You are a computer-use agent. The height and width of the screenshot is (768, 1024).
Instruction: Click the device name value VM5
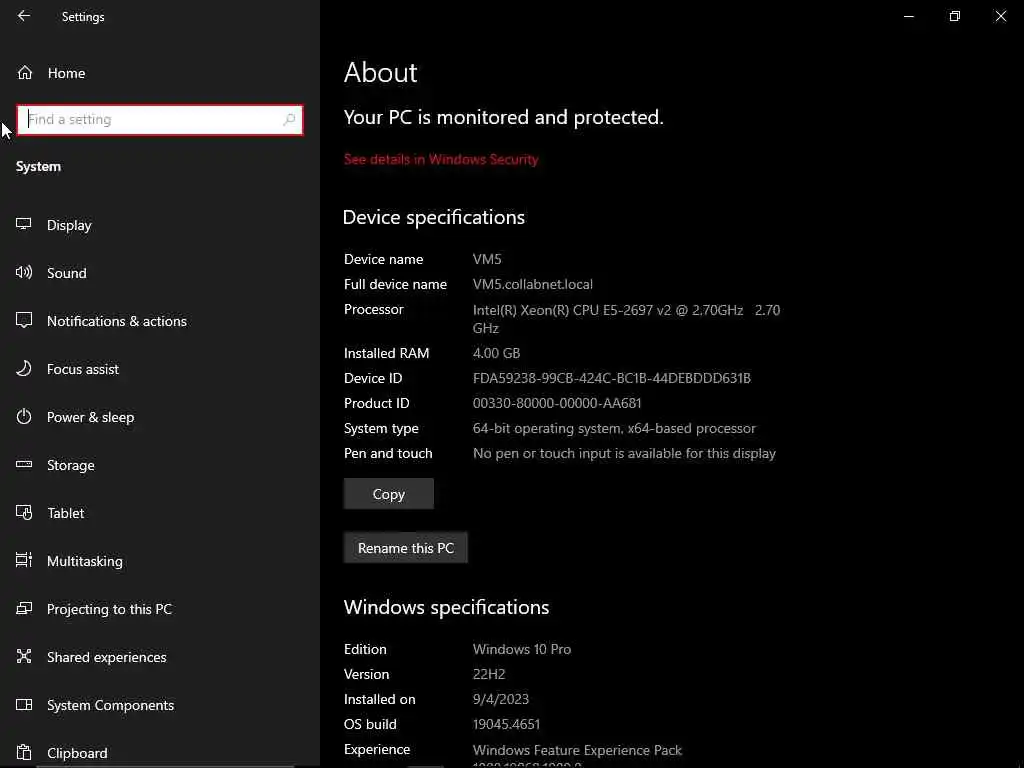(487, 259)
